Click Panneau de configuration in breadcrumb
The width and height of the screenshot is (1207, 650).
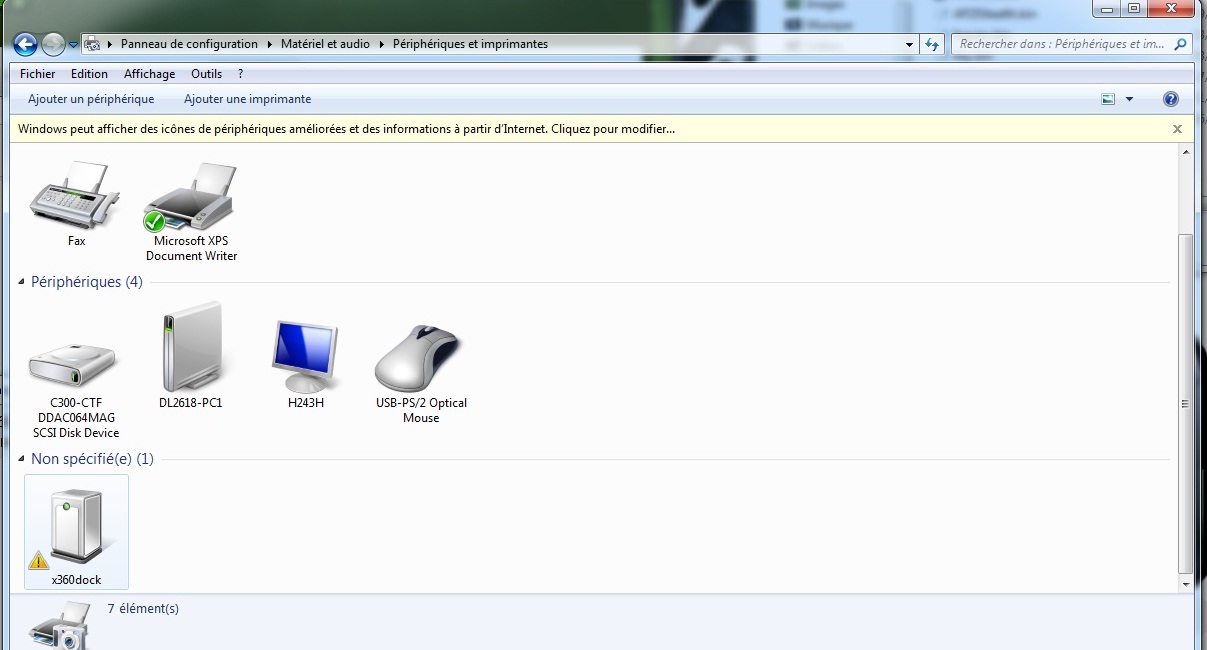tap(189, 44)
